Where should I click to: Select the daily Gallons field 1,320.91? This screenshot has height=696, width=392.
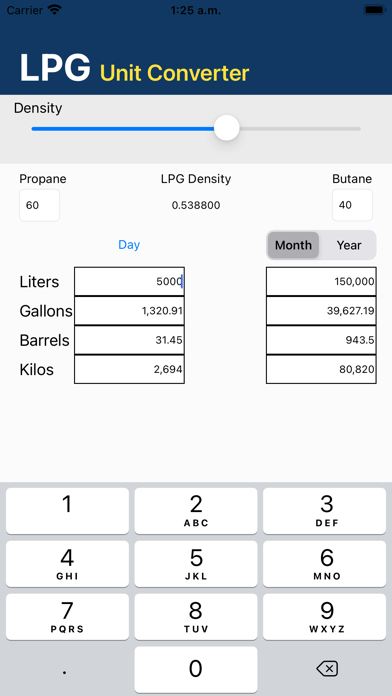129,311
